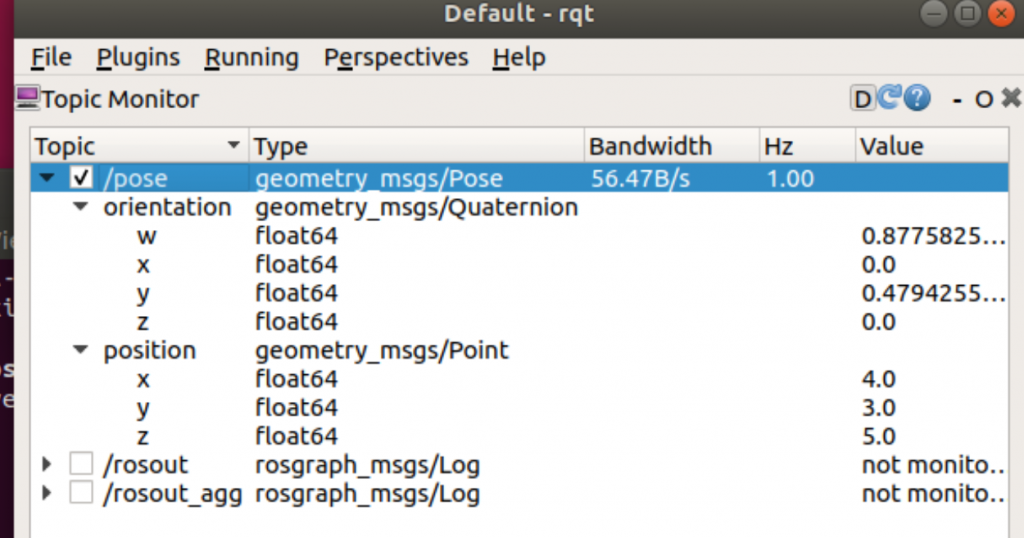Collapse the position field group
This screenshot has height=538, width=1024.
click(x=82, y=351)
